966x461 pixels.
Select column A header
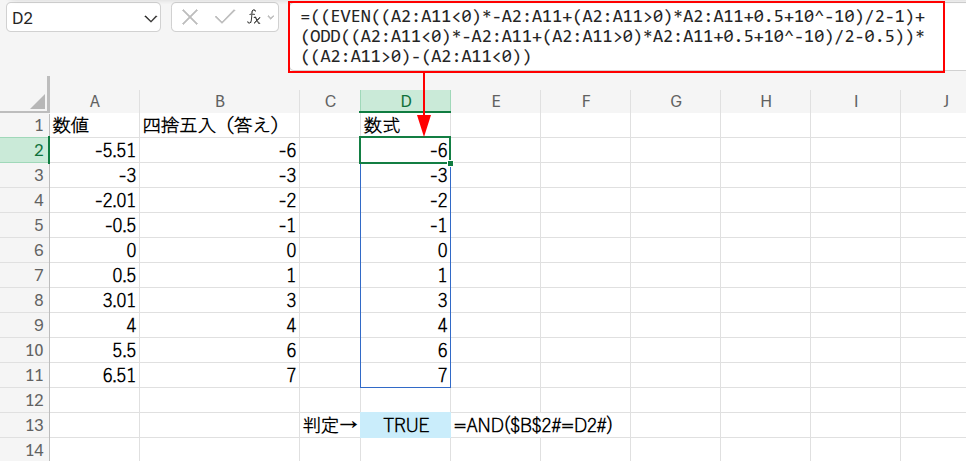(x=94, y=101)
